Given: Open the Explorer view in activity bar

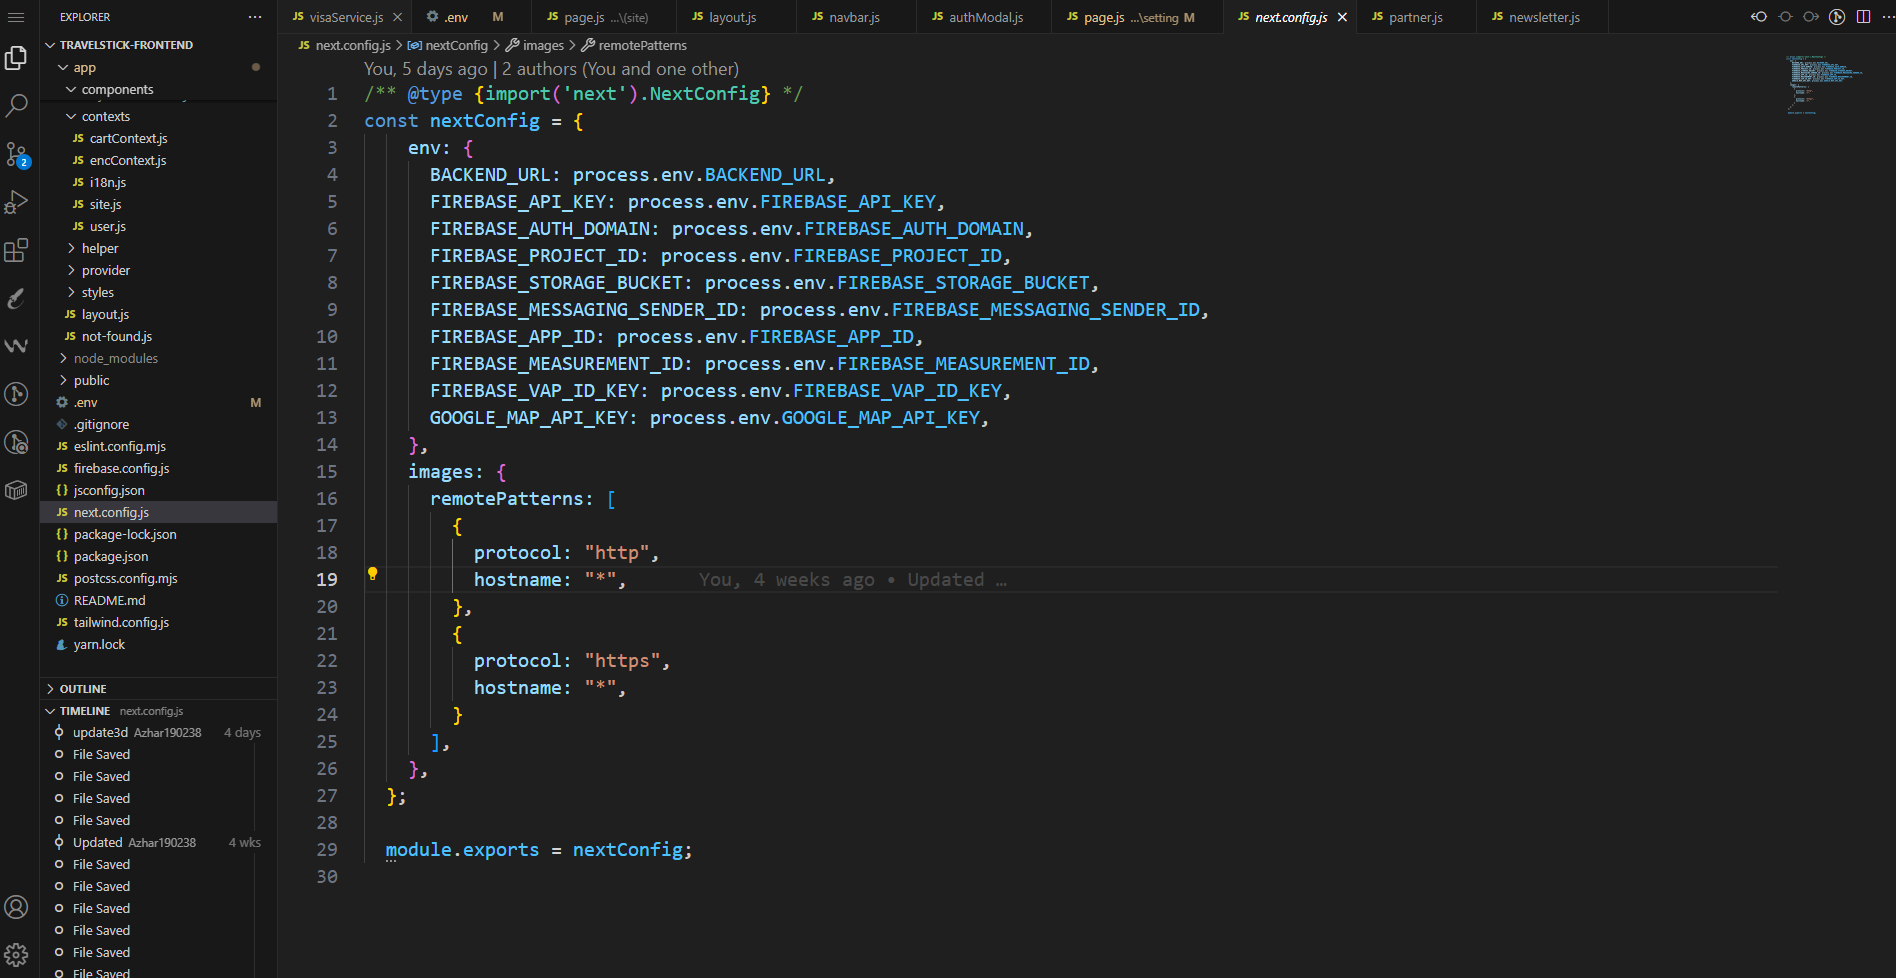Looking at the screenshot, I should 16,58.
